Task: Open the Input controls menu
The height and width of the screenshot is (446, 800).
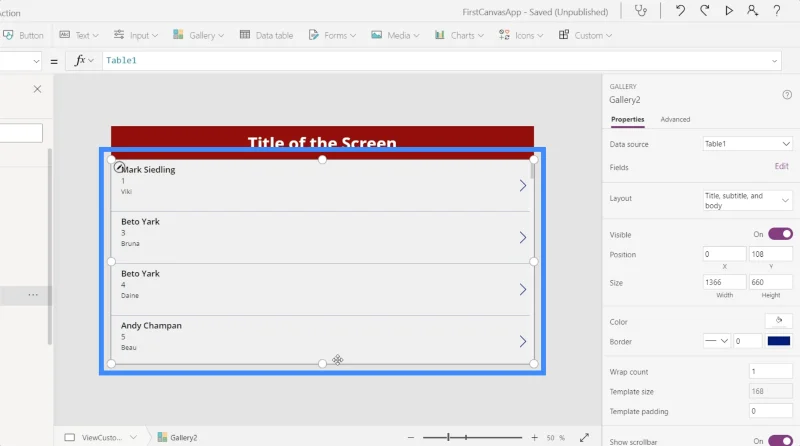Action: (x=136, y=35)
